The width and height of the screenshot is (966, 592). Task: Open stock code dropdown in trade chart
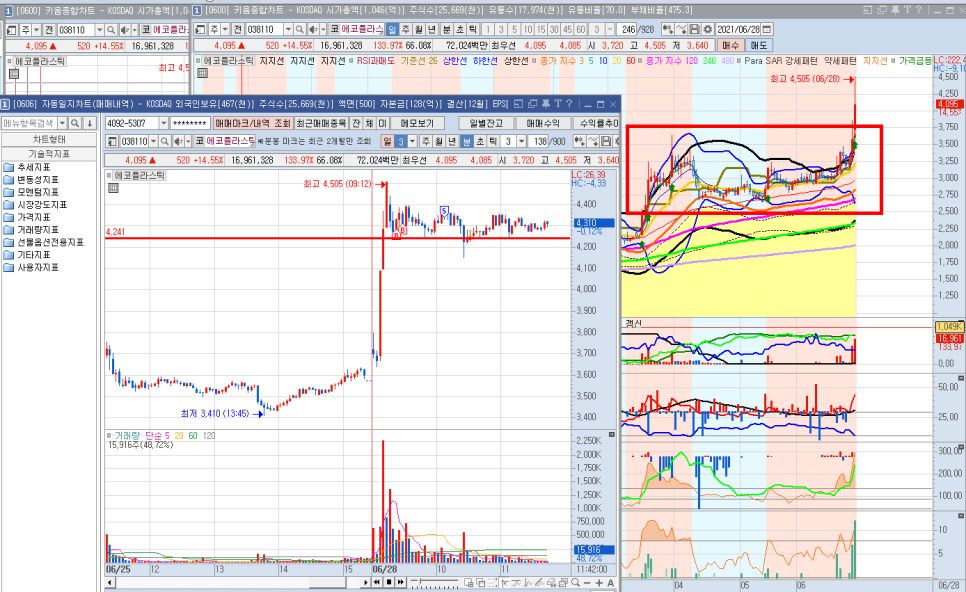(153, 141)
